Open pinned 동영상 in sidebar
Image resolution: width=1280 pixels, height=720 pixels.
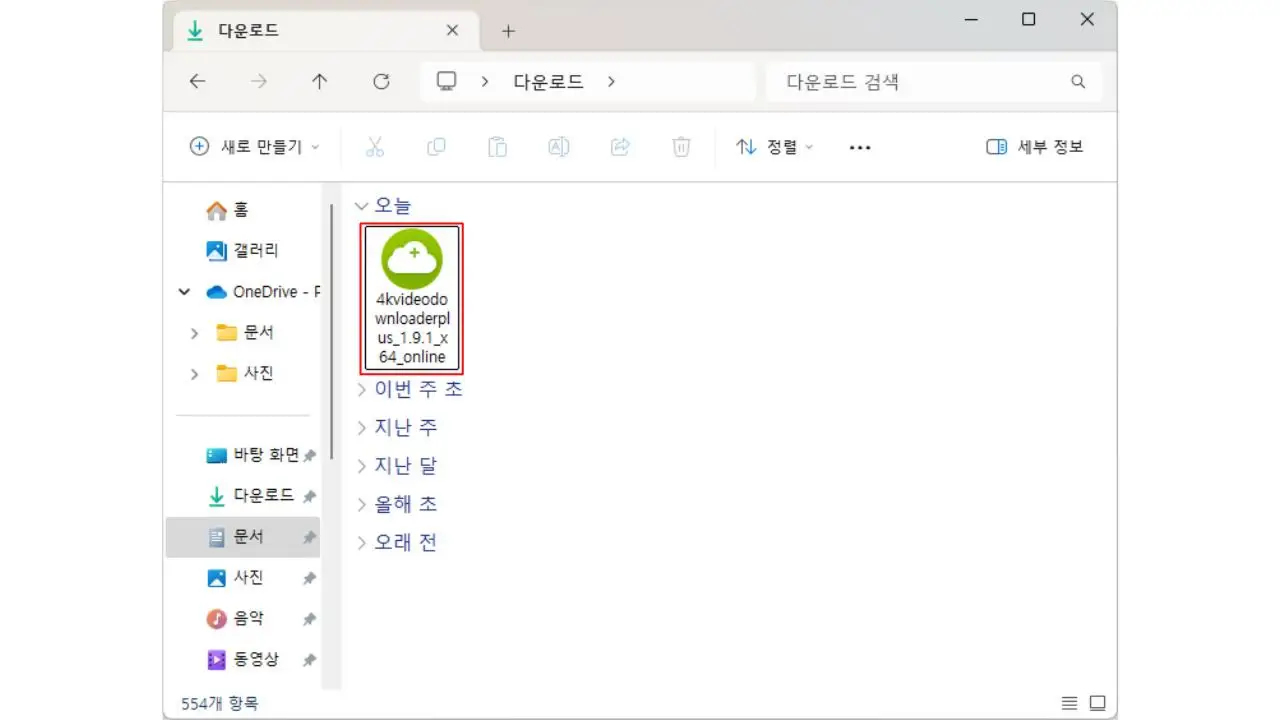click(x=243, y=660)
